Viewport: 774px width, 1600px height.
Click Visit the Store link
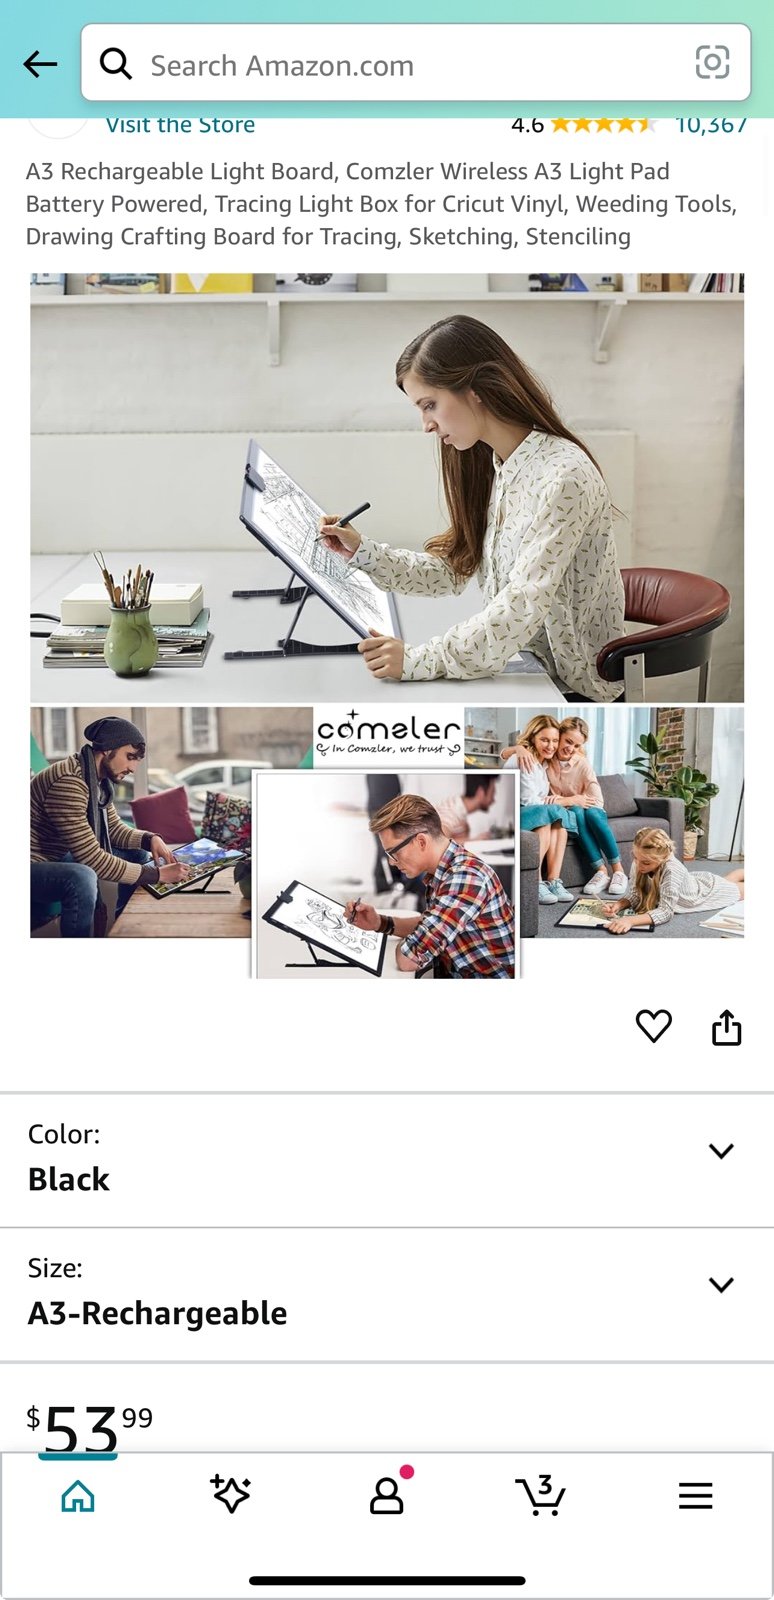point(180,125)
